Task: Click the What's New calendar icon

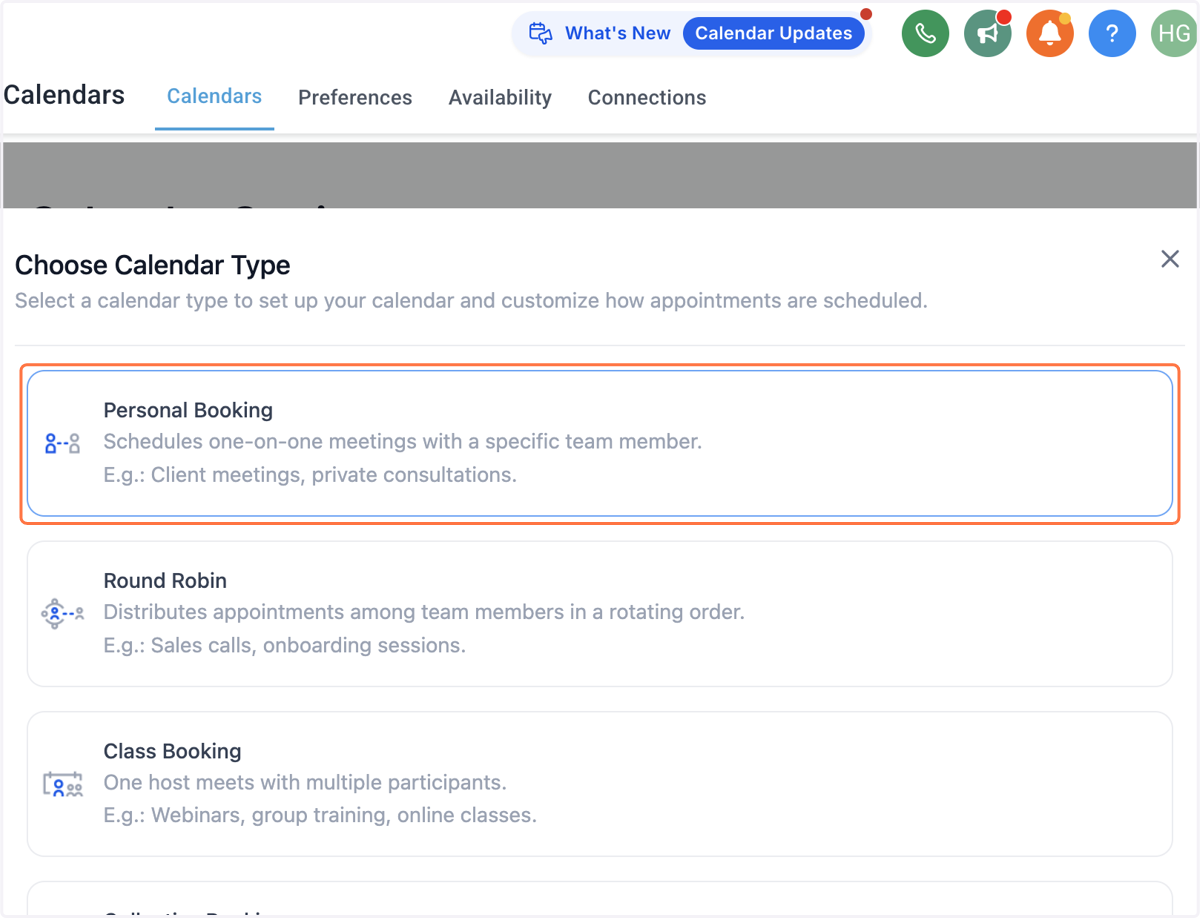Action: coord(541,33)
